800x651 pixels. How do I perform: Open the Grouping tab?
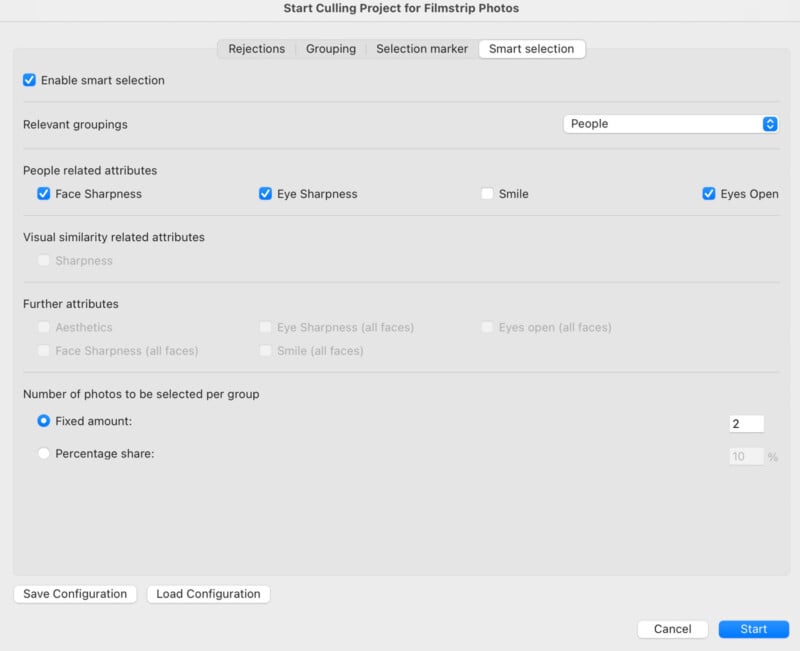coord(331,48)
